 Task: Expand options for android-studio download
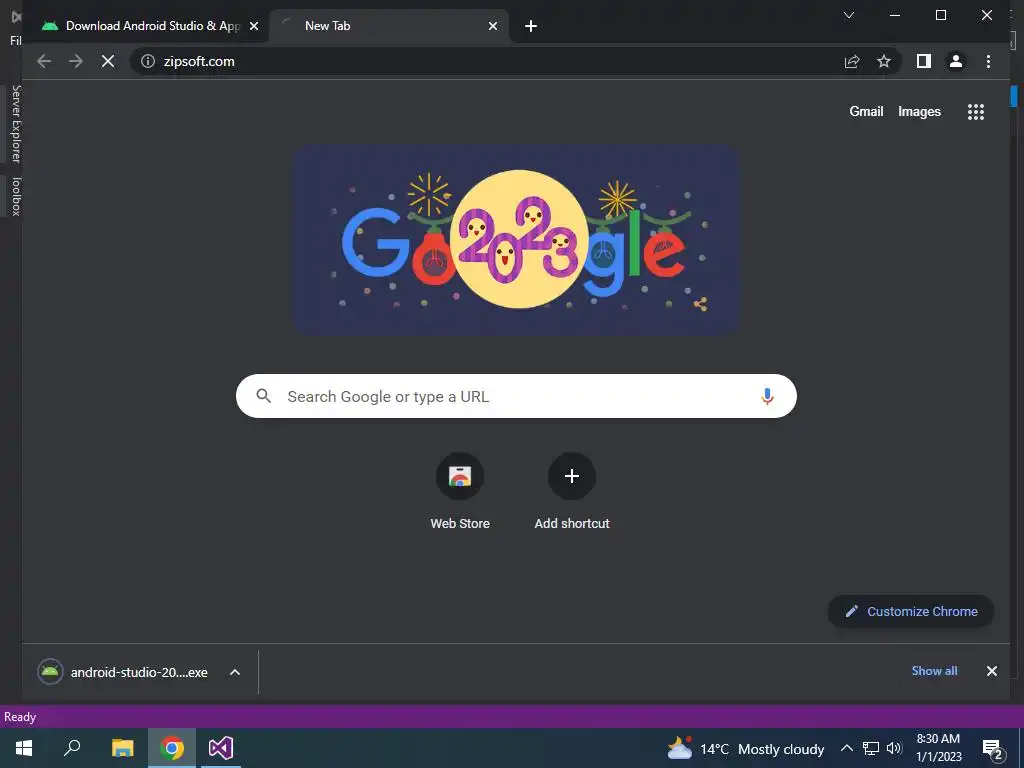(x=235, y=672)
